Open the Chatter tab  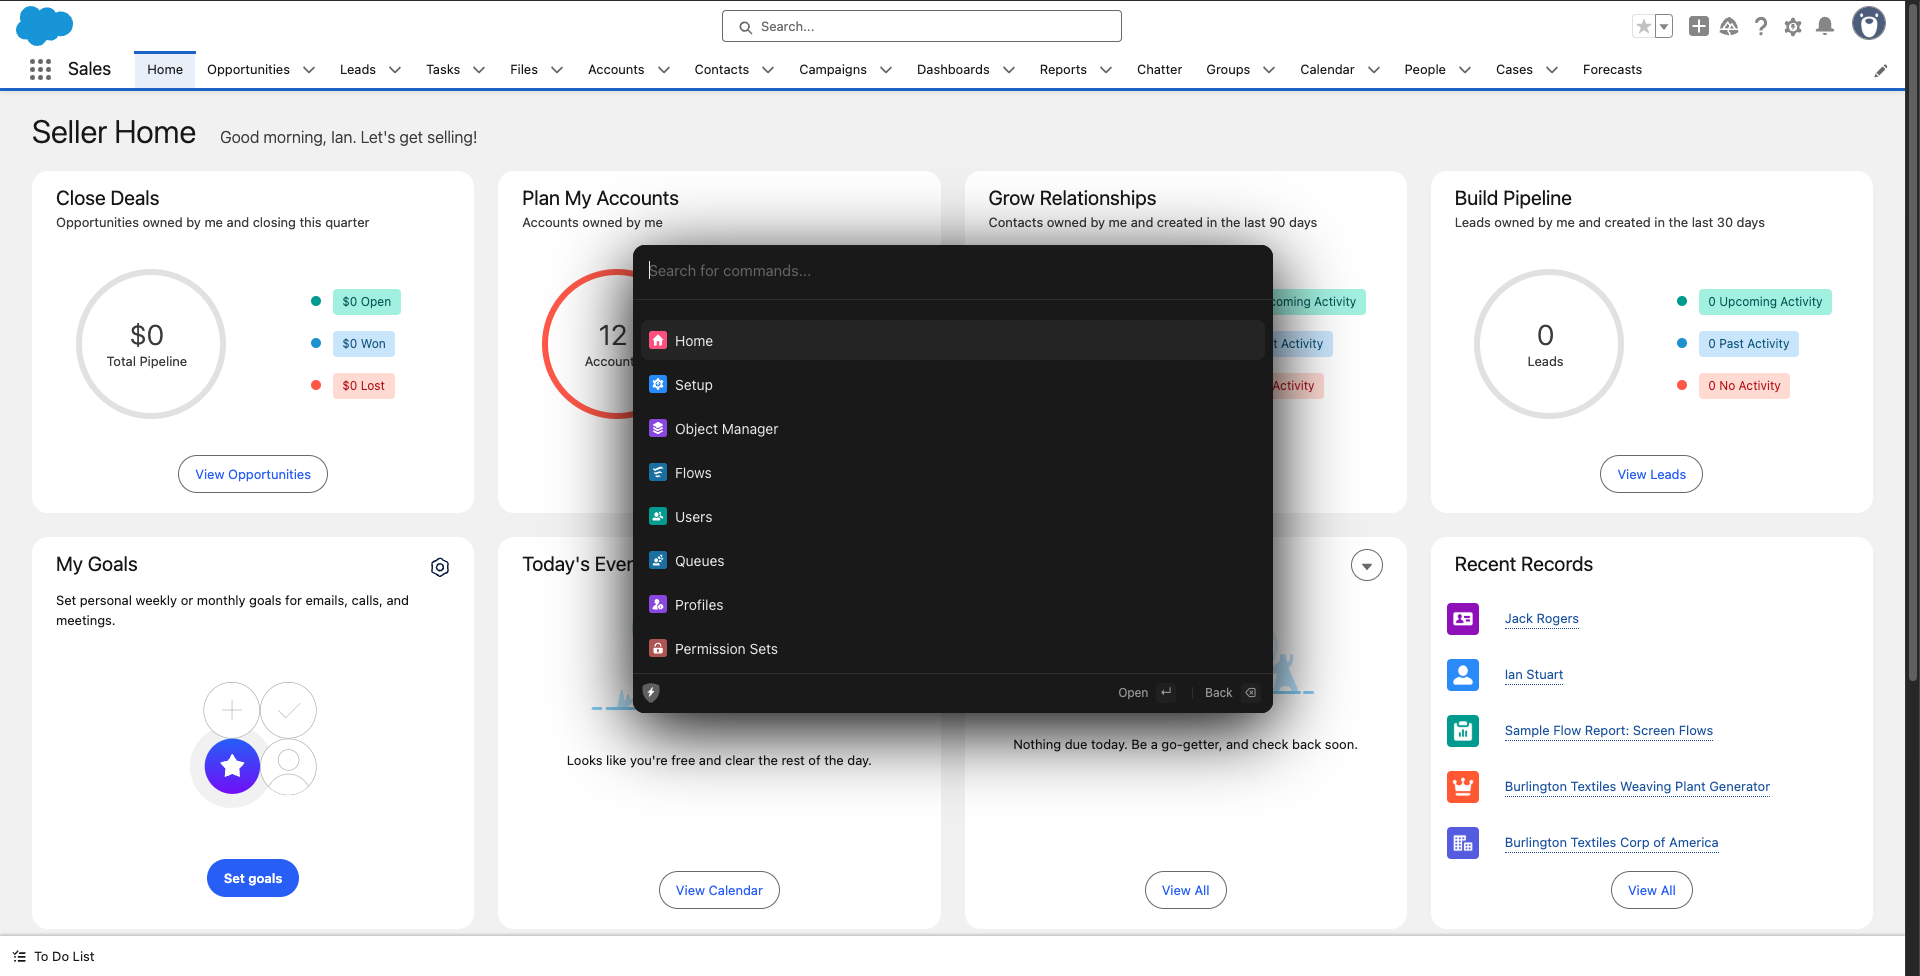tap(1159, 70)
